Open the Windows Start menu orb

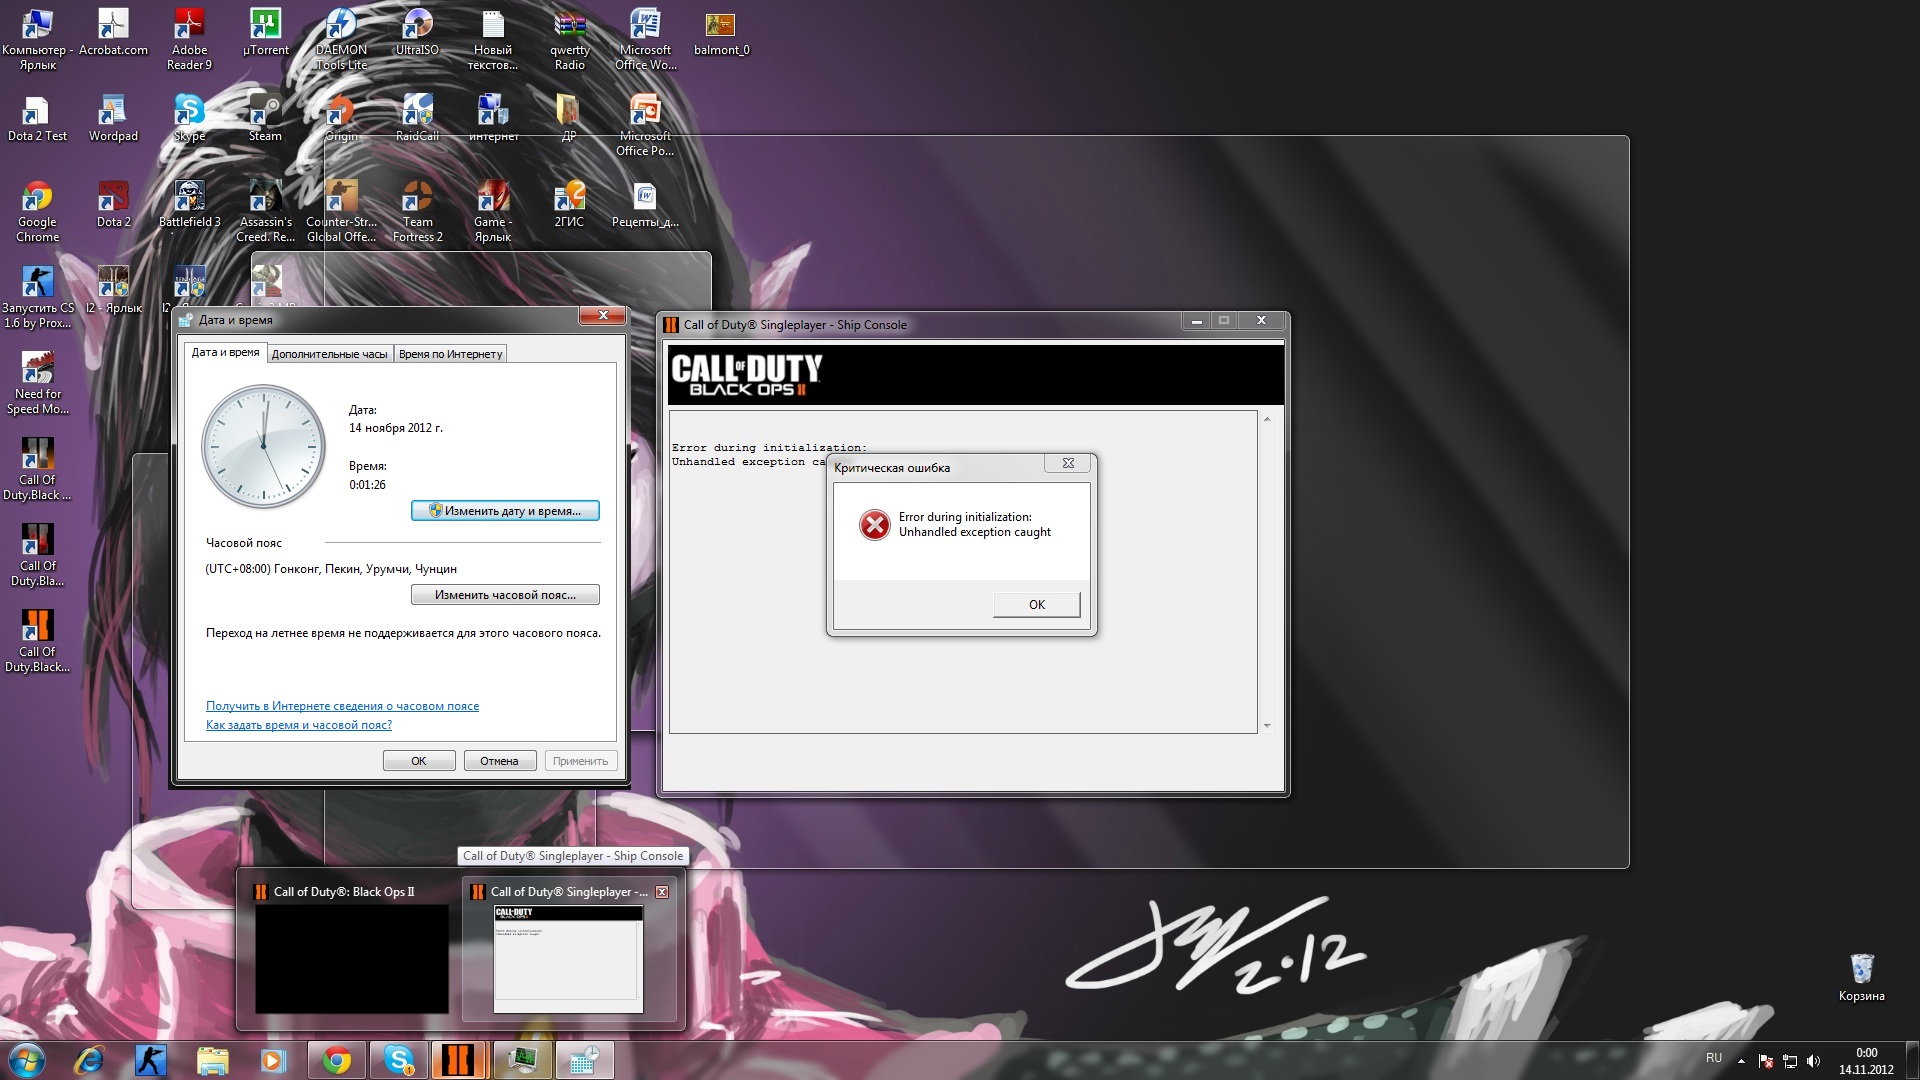point(27,1060)
